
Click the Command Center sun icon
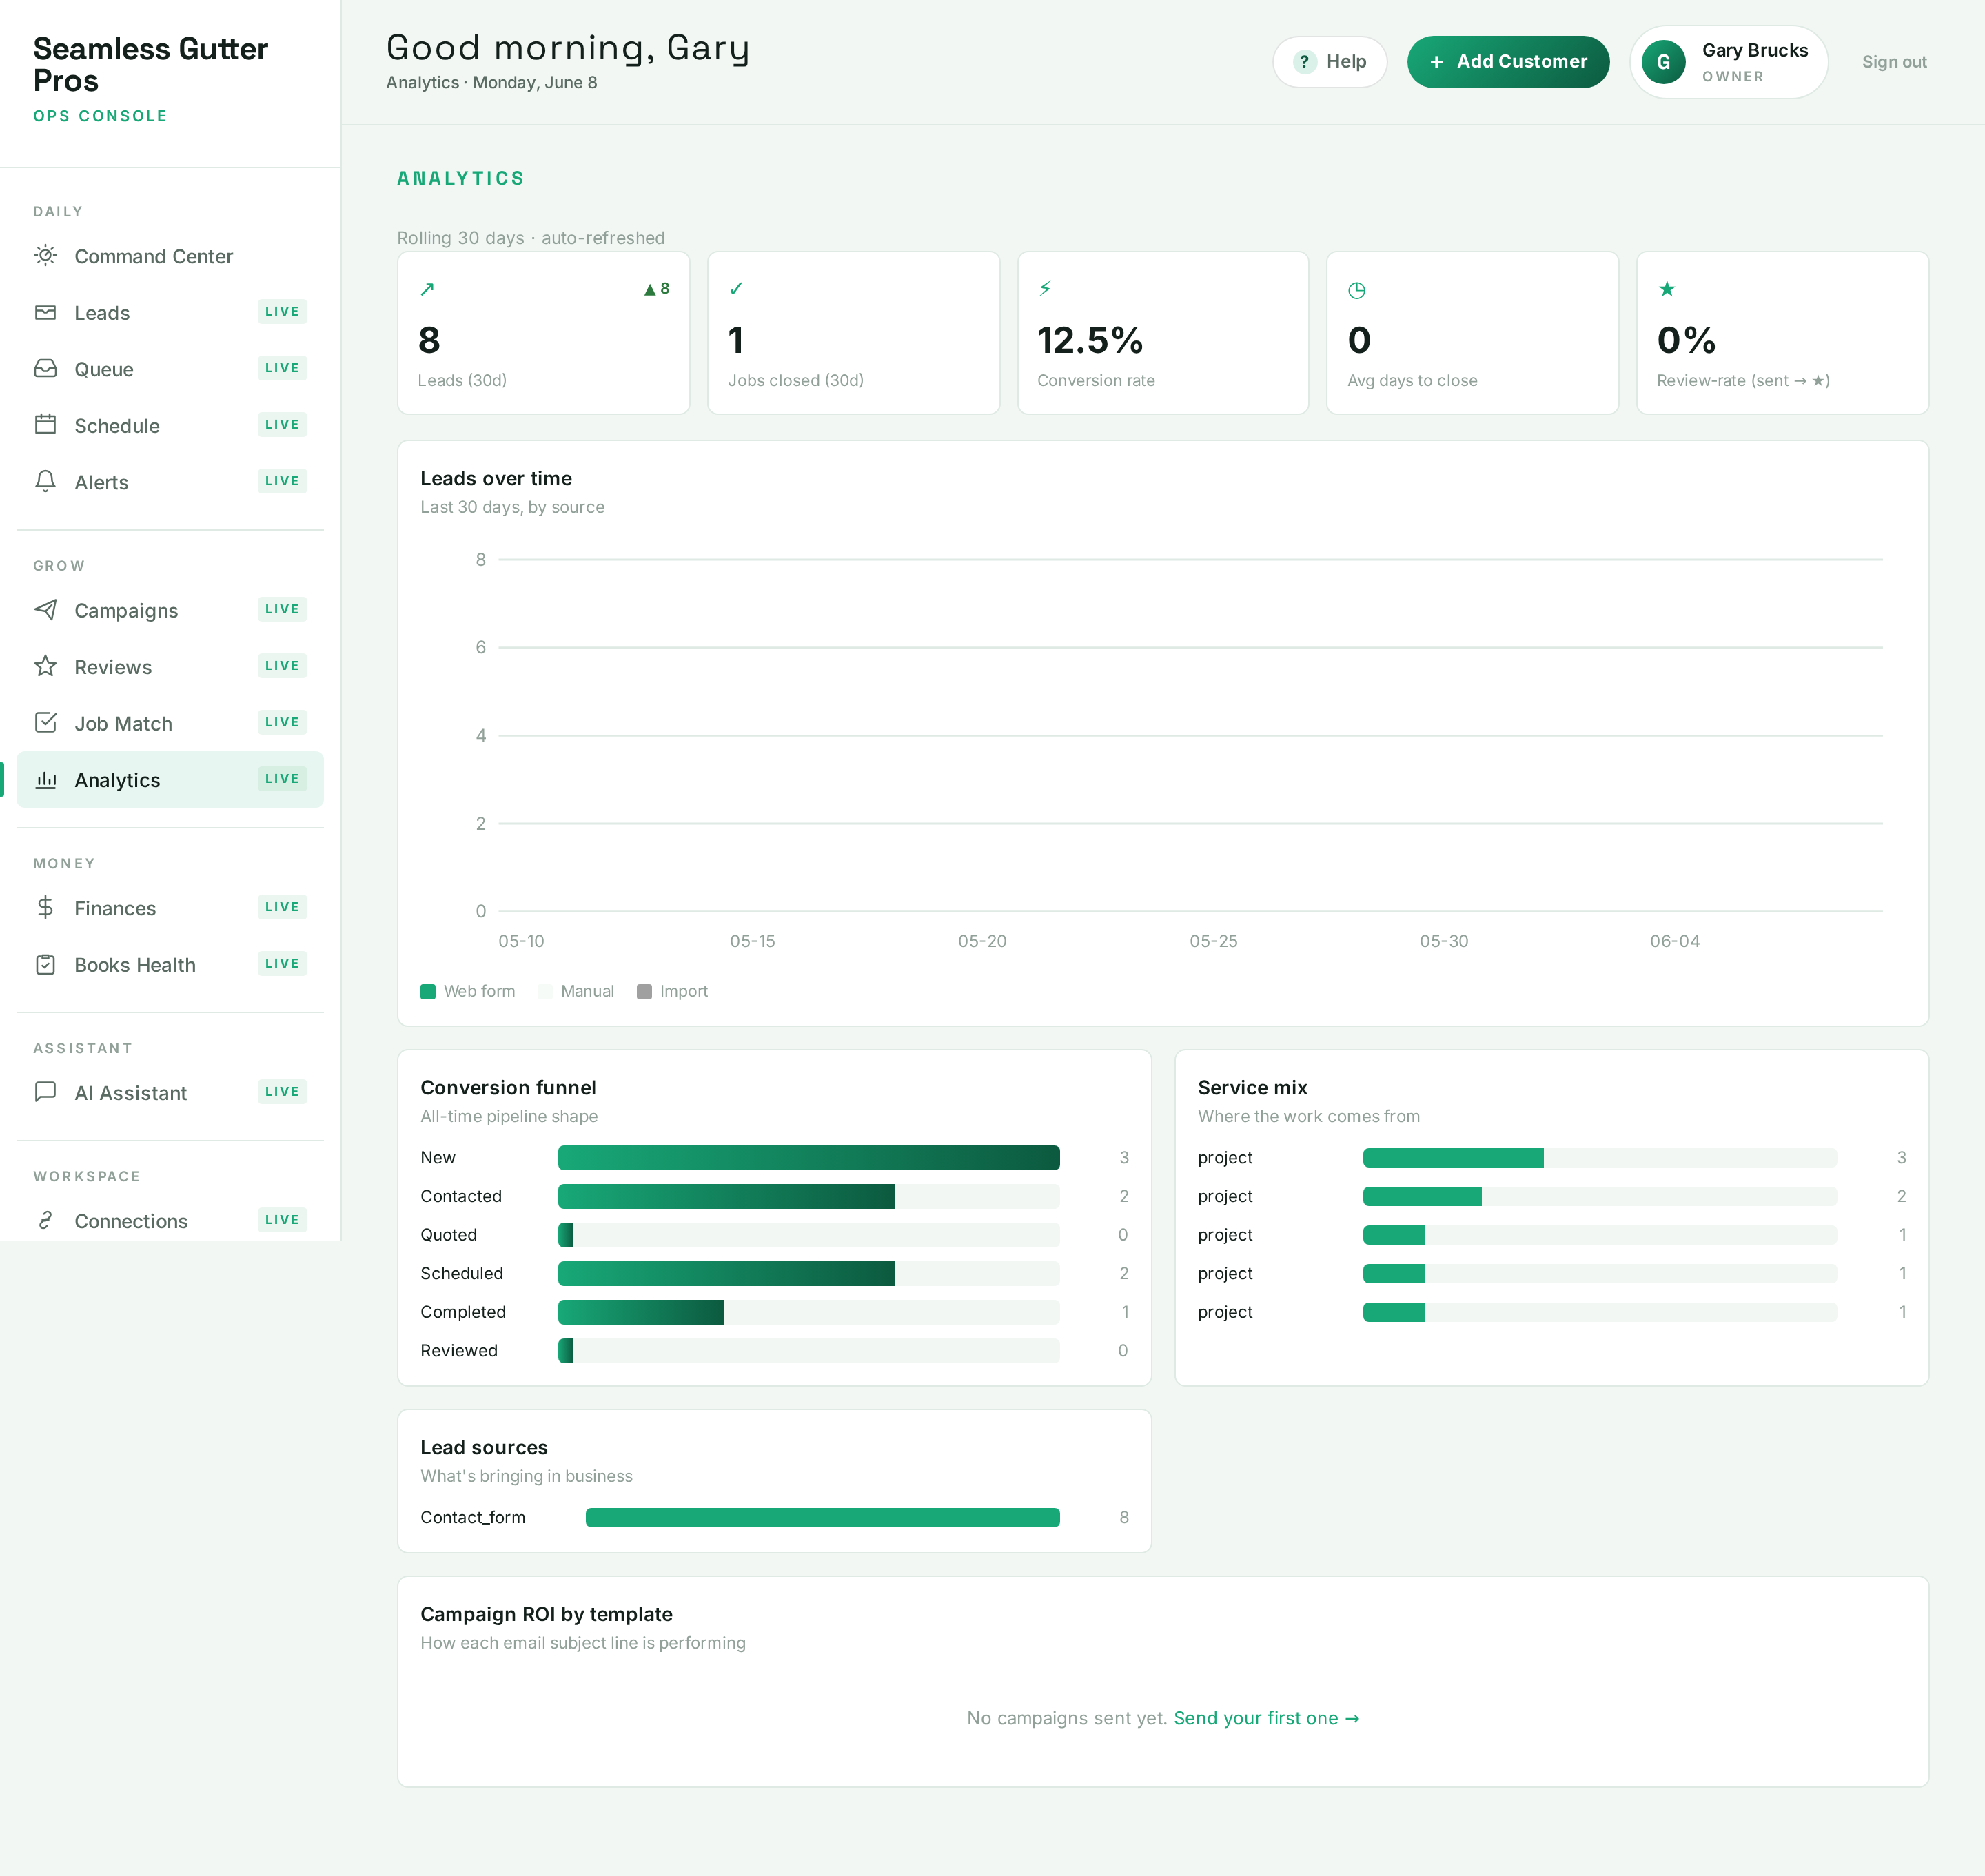coord(45,255)
